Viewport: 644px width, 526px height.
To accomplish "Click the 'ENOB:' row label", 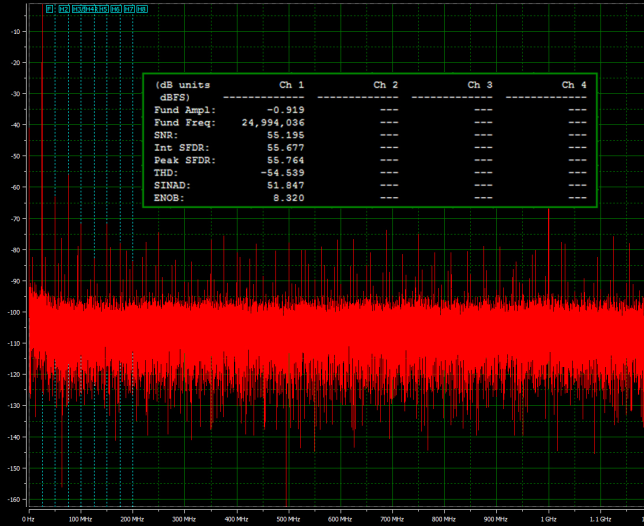I will pyautogui.click(x=169, y=198).
